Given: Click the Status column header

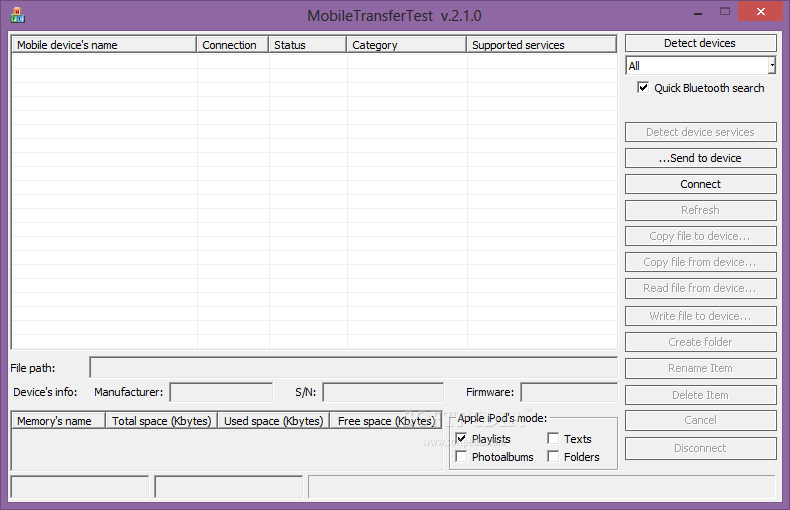Looking at the screenshot, I should tap(307, 45).
